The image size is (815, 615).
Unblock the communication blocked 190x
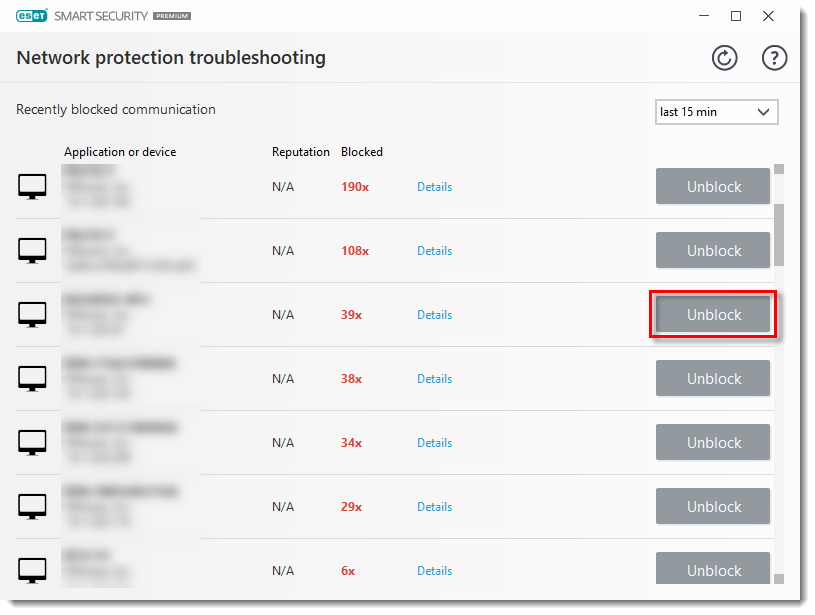pos(713,187)
